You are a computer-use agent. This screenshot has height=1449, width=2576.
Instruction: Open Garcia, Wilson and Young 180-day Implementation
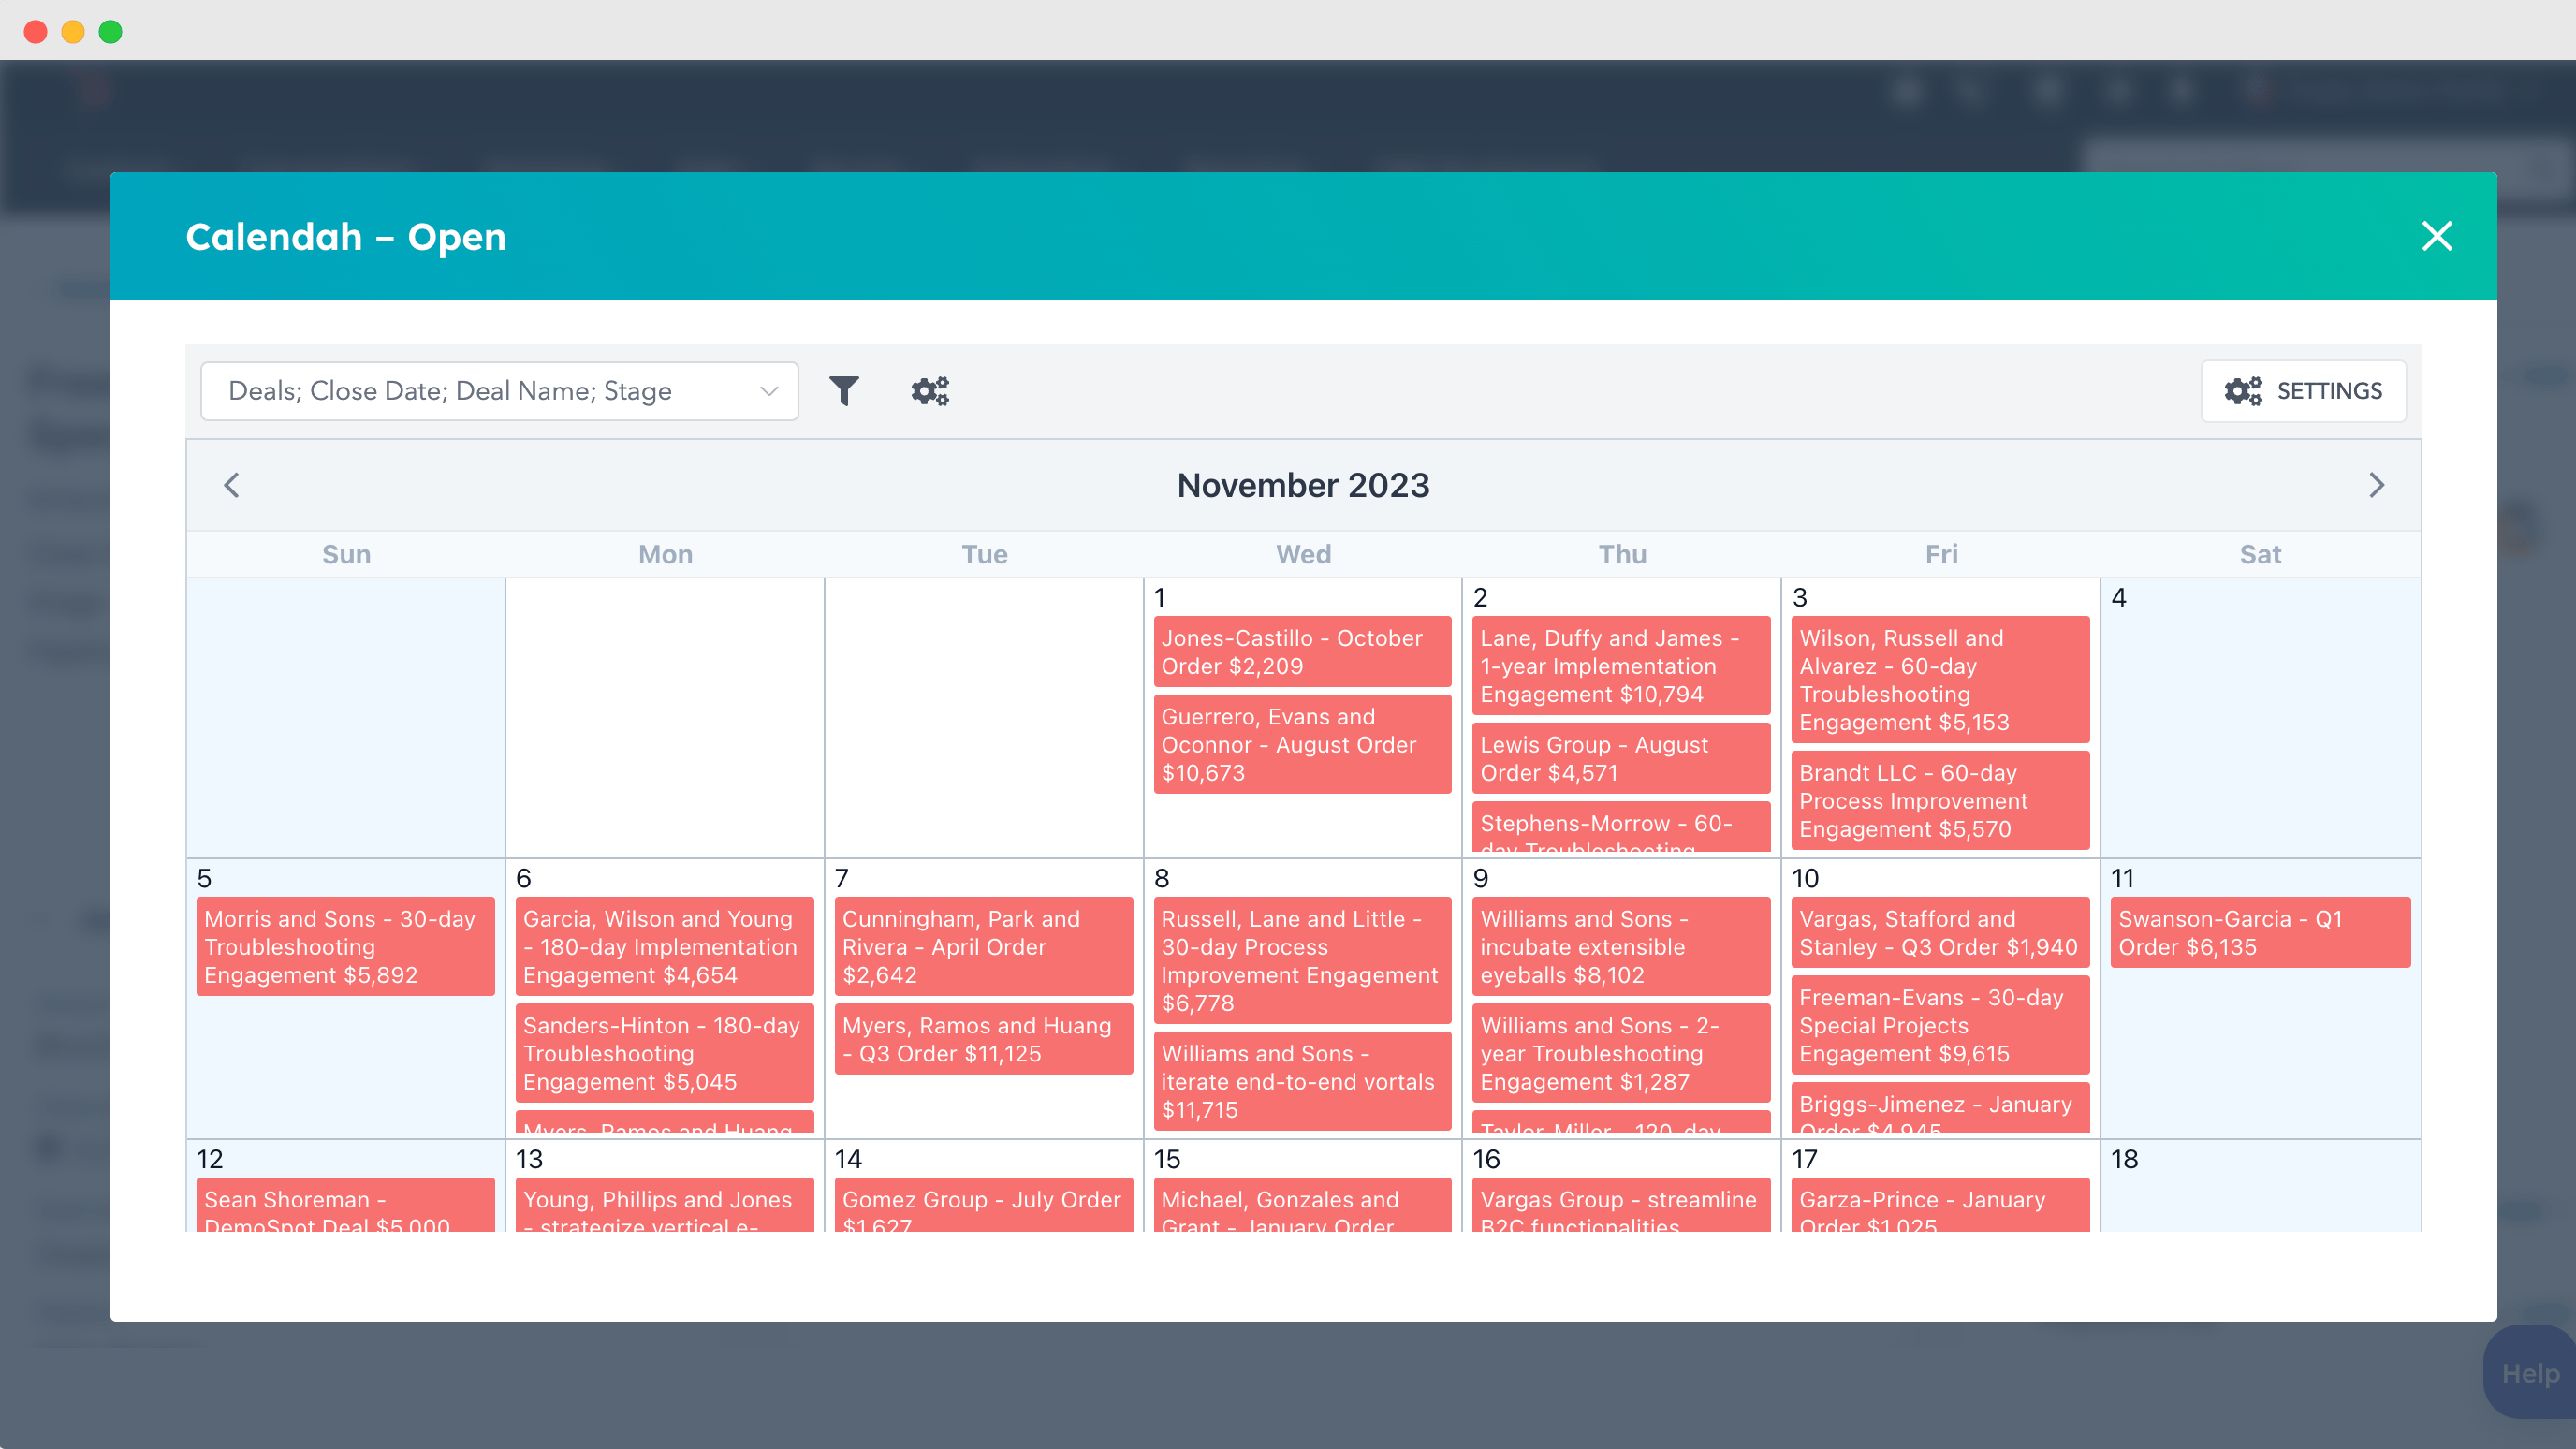pos(664,947)
